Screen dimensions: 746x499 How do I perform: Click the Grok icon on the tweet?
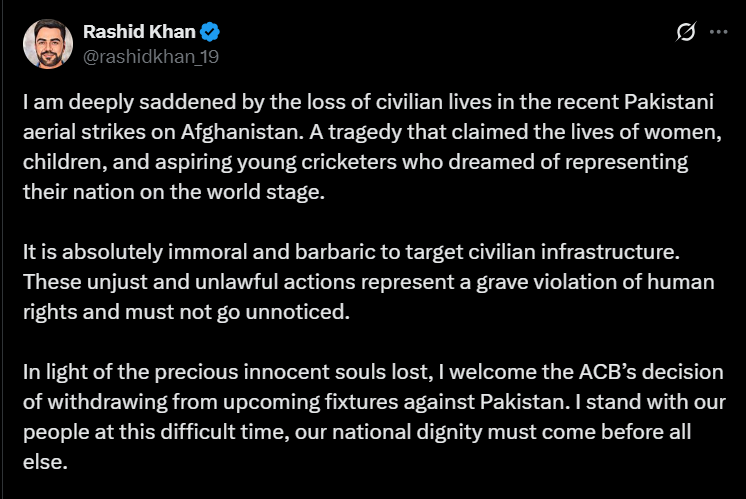(x=686, y=33)
